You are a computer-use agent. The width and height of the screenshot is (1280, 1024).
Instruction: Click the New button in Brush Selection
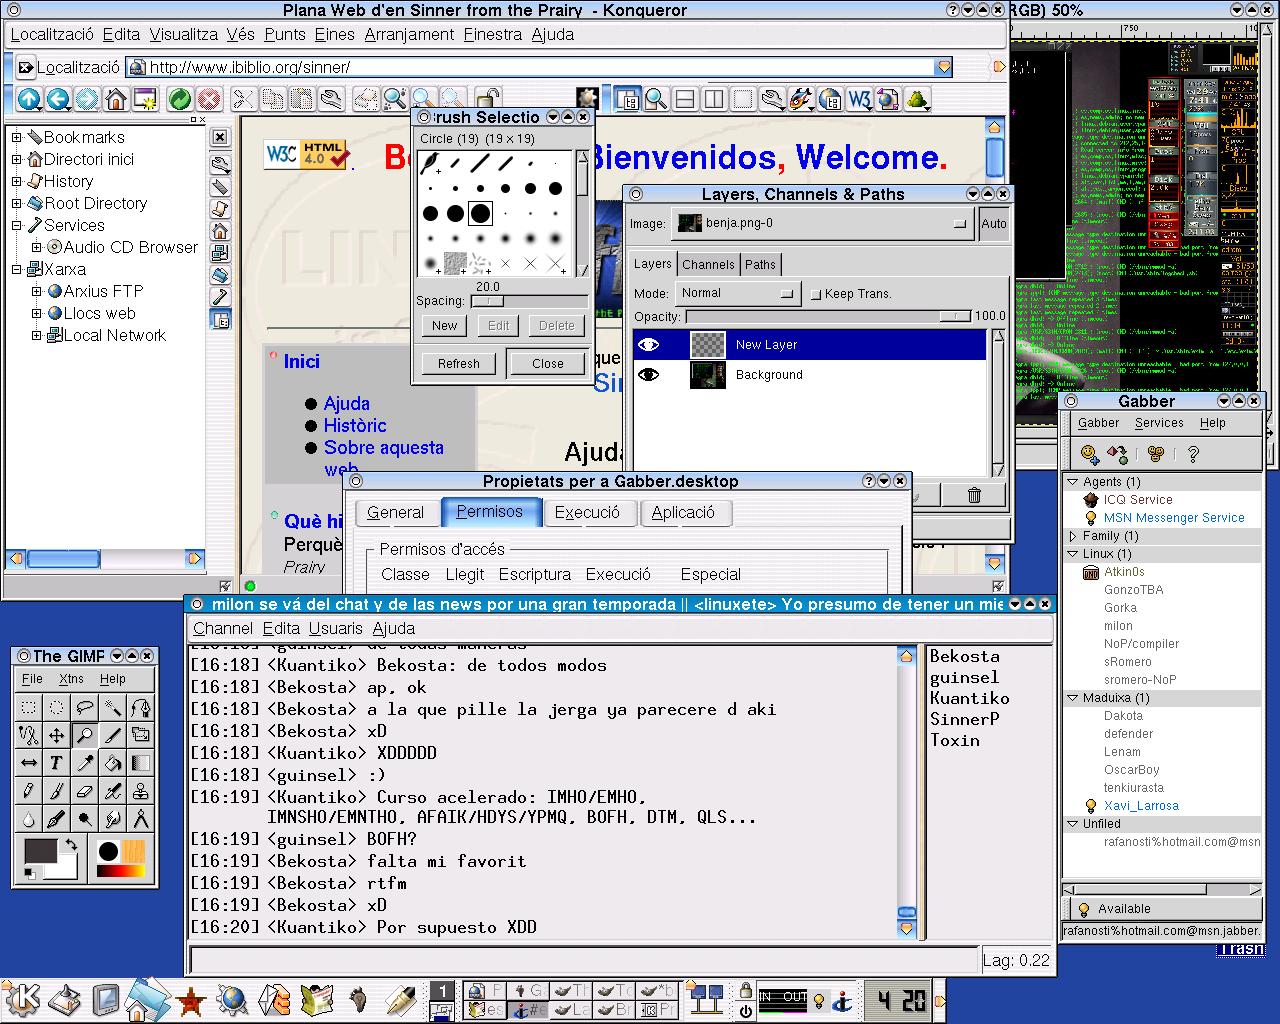tap(445, 326)
